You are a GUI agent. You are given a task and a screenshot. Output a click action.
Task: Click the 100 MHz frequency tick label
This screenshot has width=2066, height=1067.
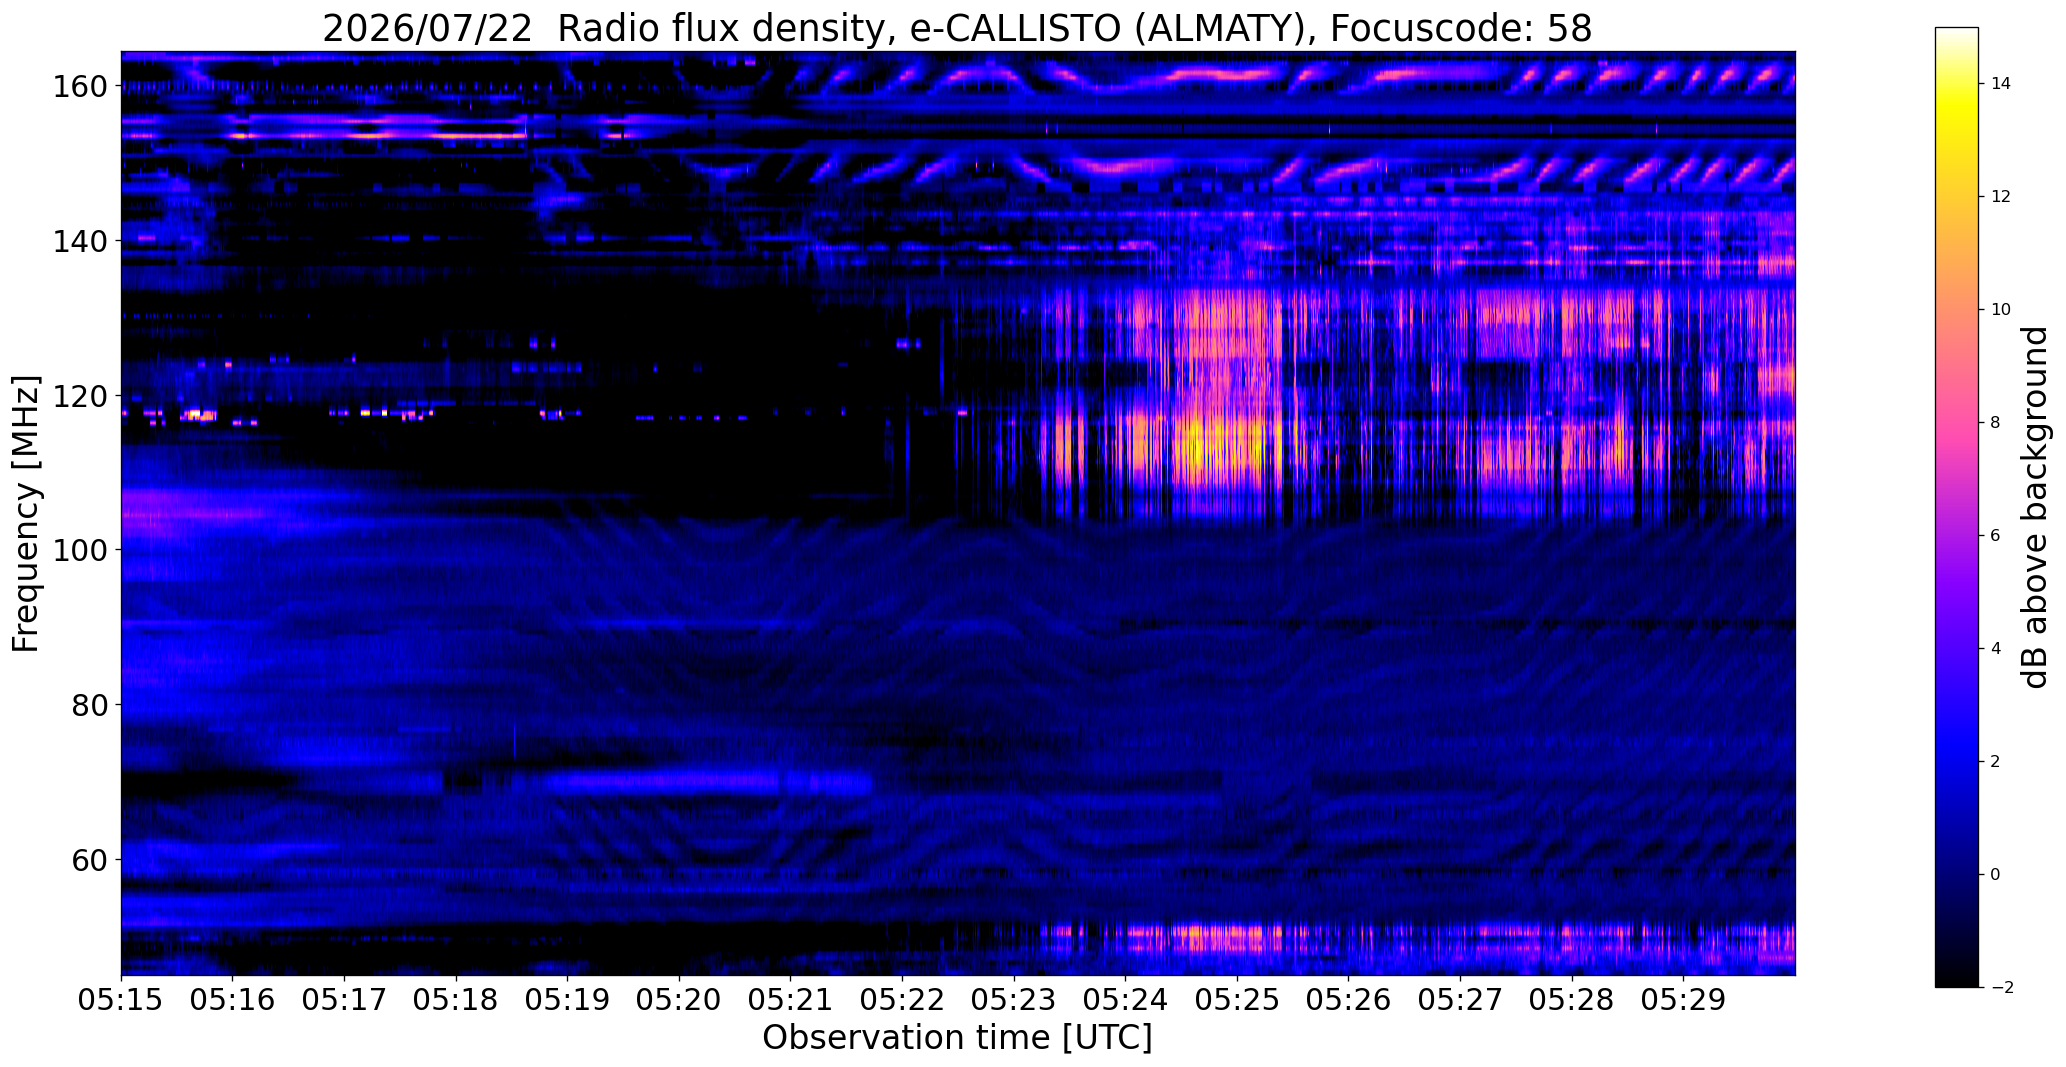79,550
